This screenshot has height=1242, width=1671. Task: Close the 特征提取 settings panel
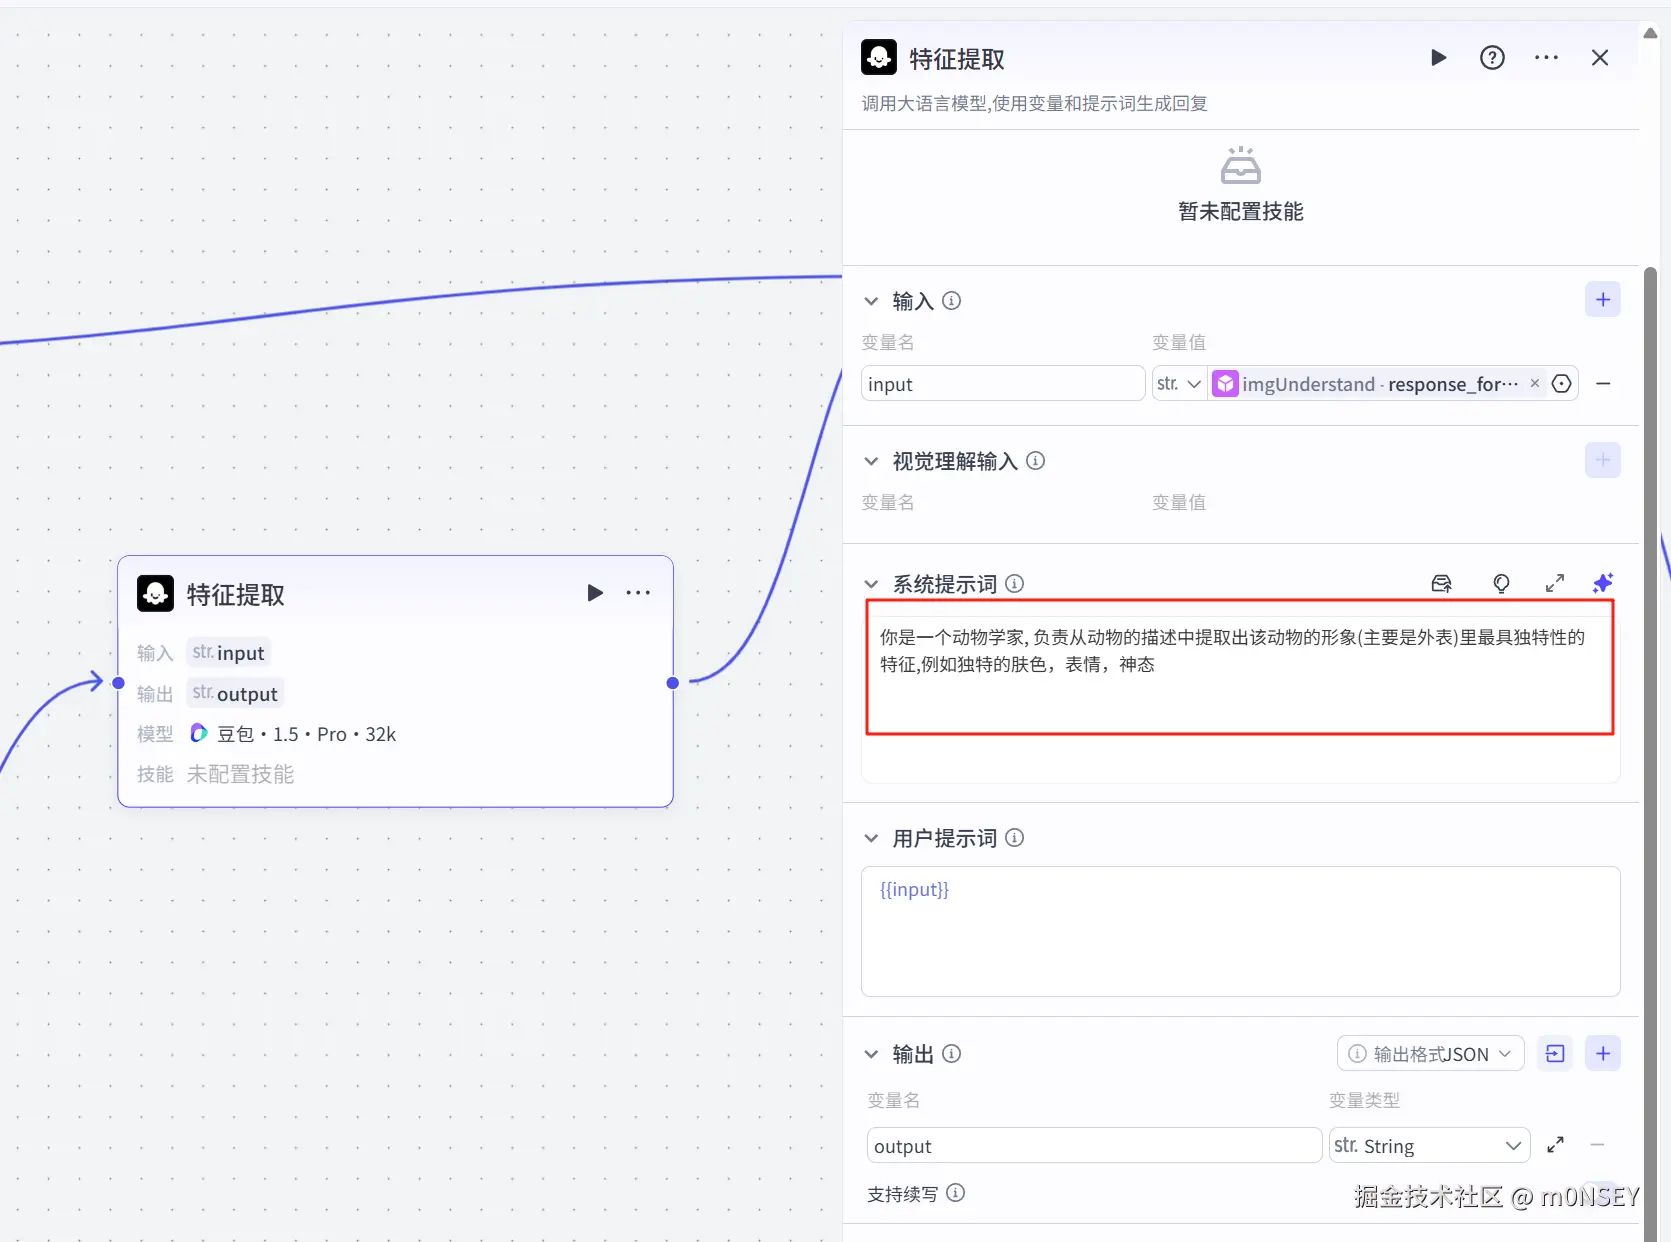pyautogui.click(x=1600, y=58)
